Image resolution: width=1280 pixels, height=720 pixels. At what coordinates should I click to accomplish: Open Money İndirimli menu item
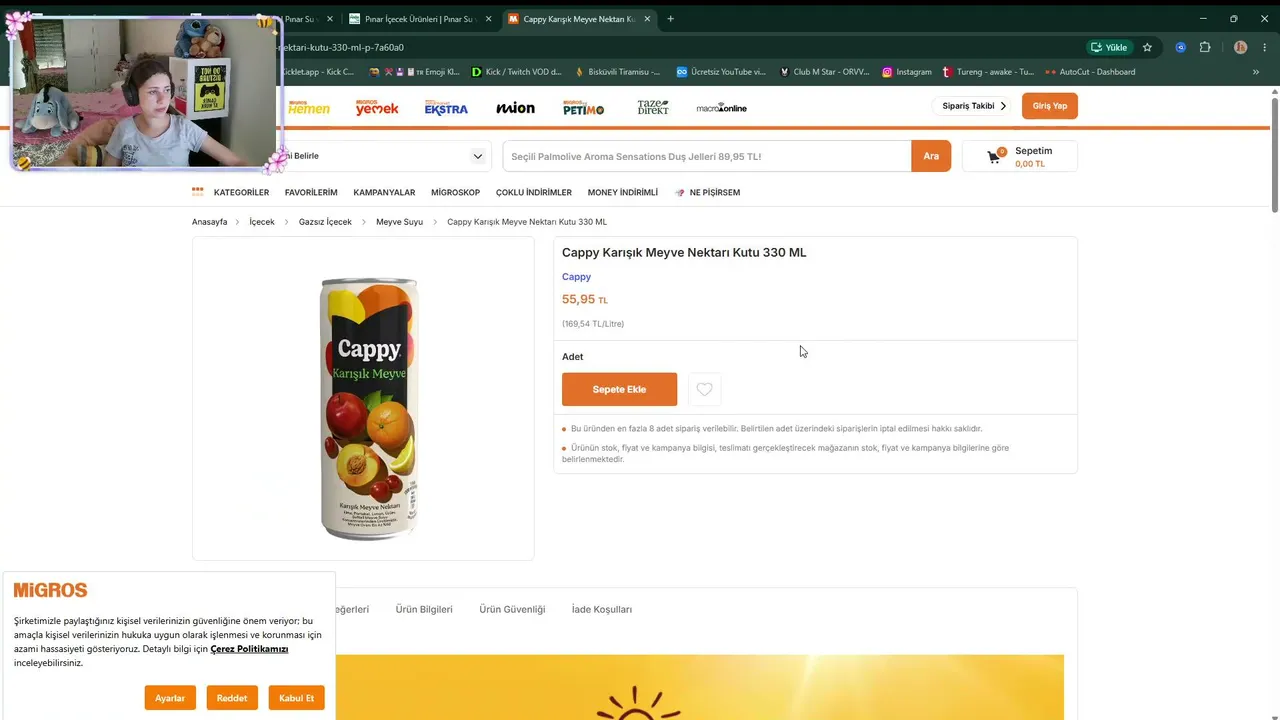click(623, 192)
